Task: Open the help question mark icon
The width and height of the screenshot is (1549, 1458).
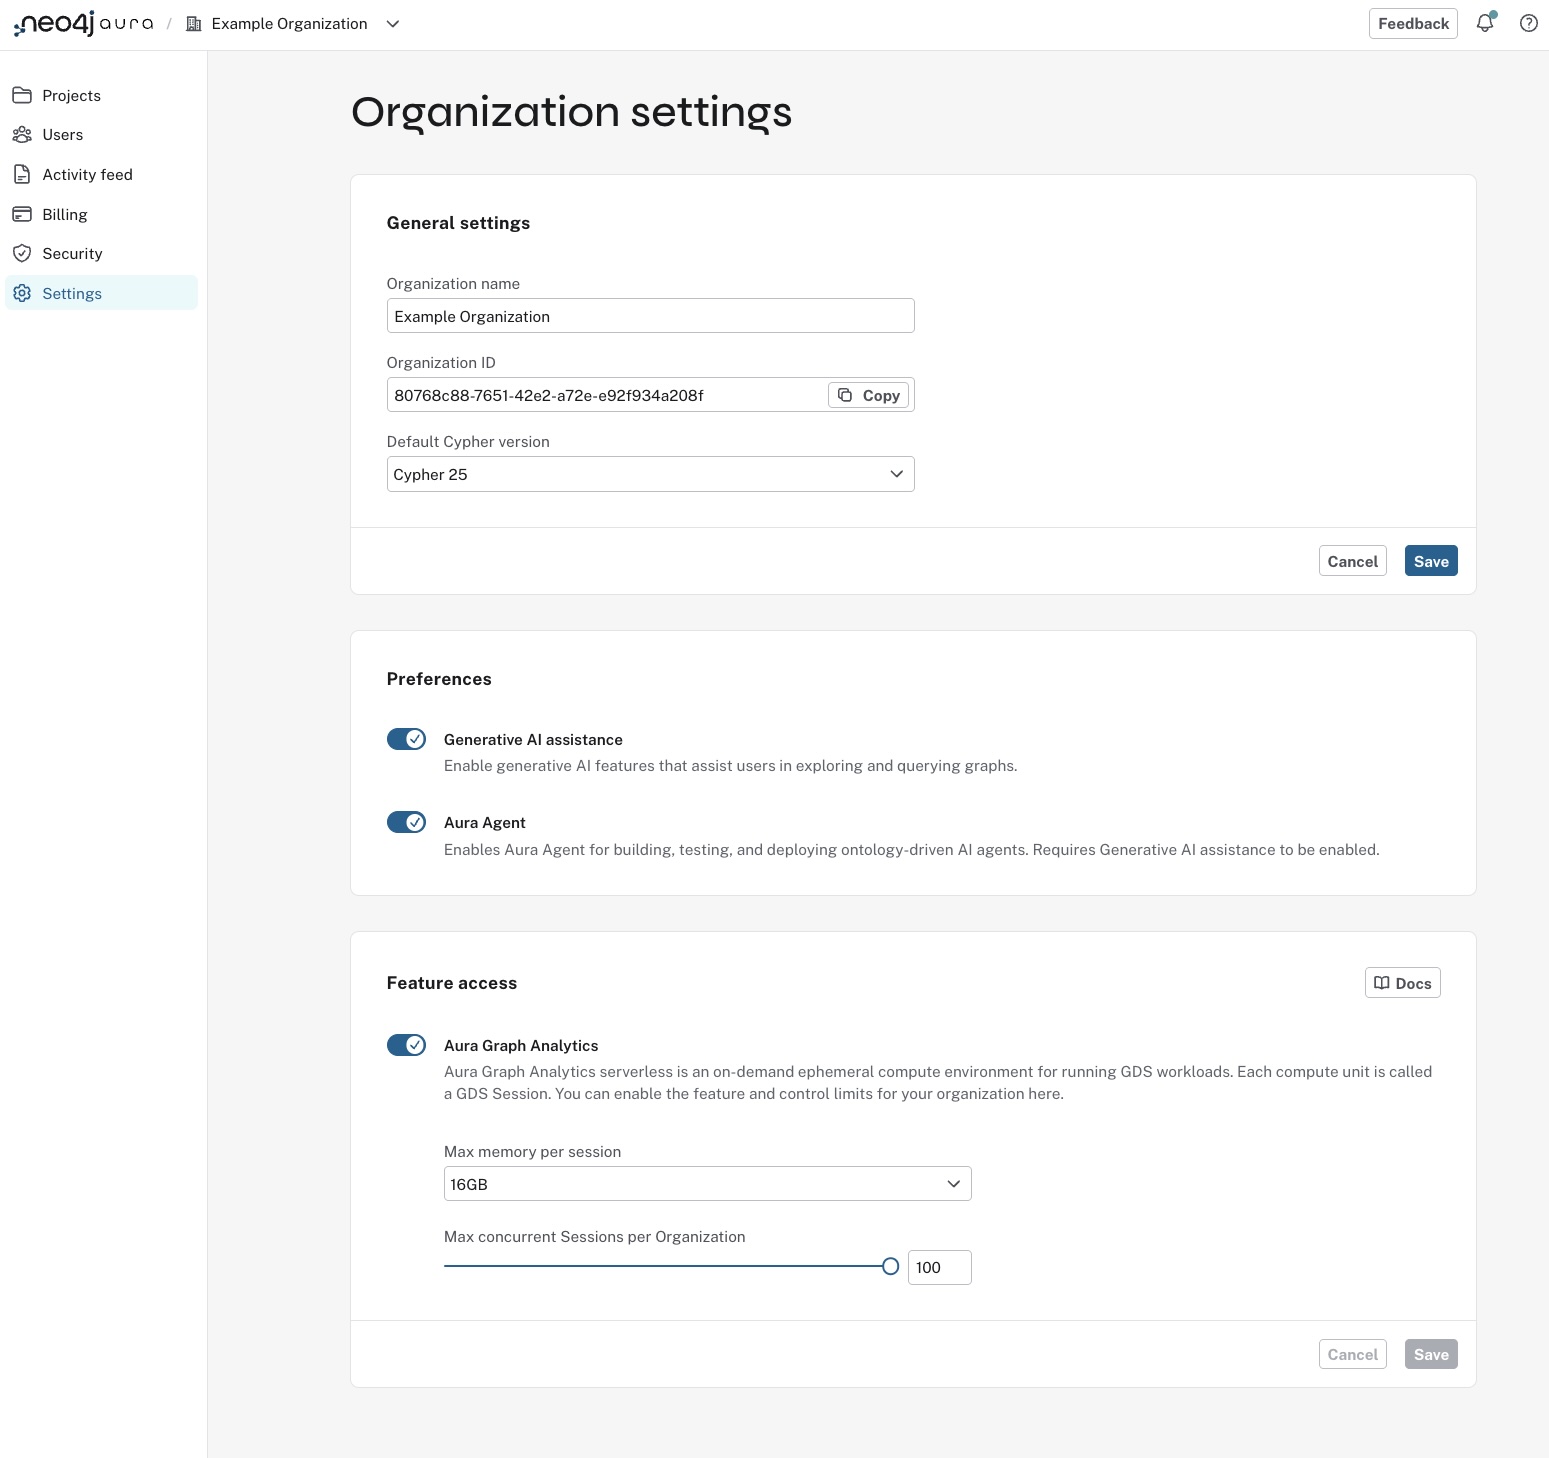Action: tap(1528, 23)
